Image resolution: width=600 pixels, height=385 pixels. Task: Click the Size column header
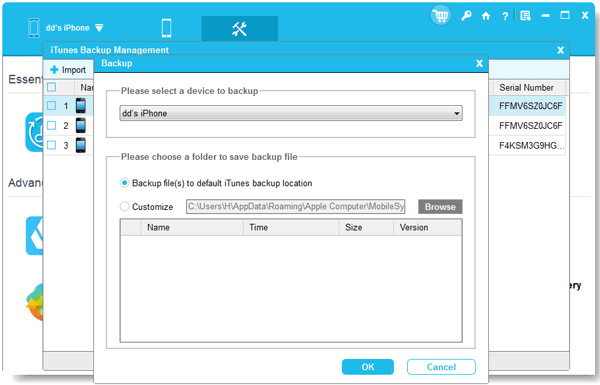(x=366, y=227)
